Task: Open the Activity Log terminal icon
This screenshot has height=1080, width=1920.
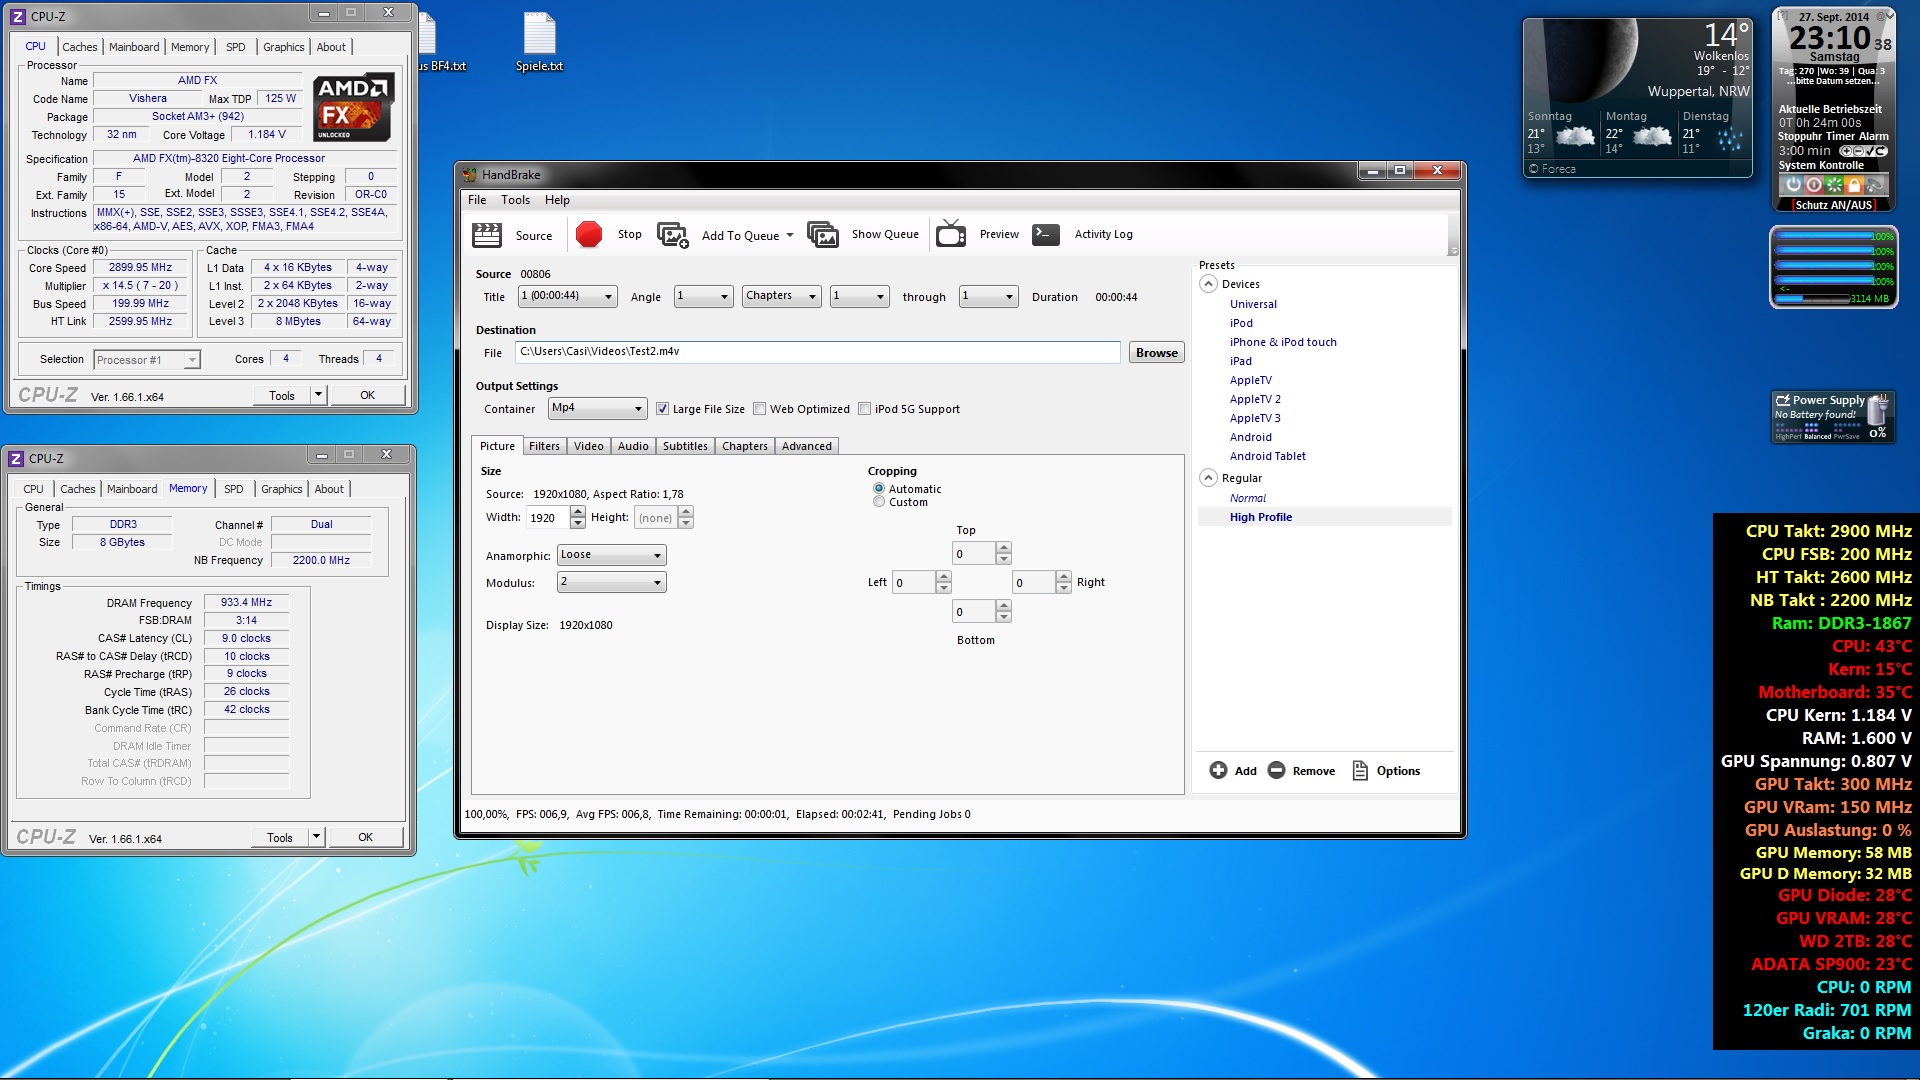Action: coord(1046,234)
